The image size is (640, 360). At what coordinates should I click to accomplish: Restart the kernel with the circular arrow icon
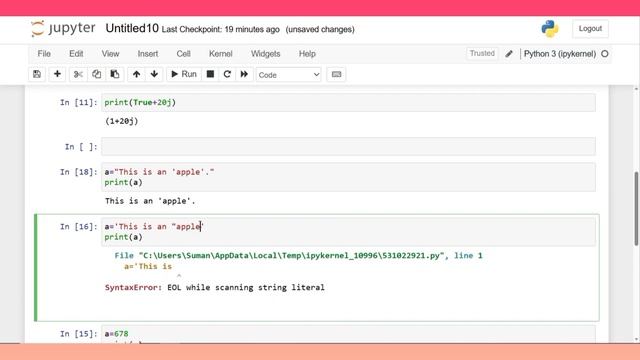click(227, 74)
